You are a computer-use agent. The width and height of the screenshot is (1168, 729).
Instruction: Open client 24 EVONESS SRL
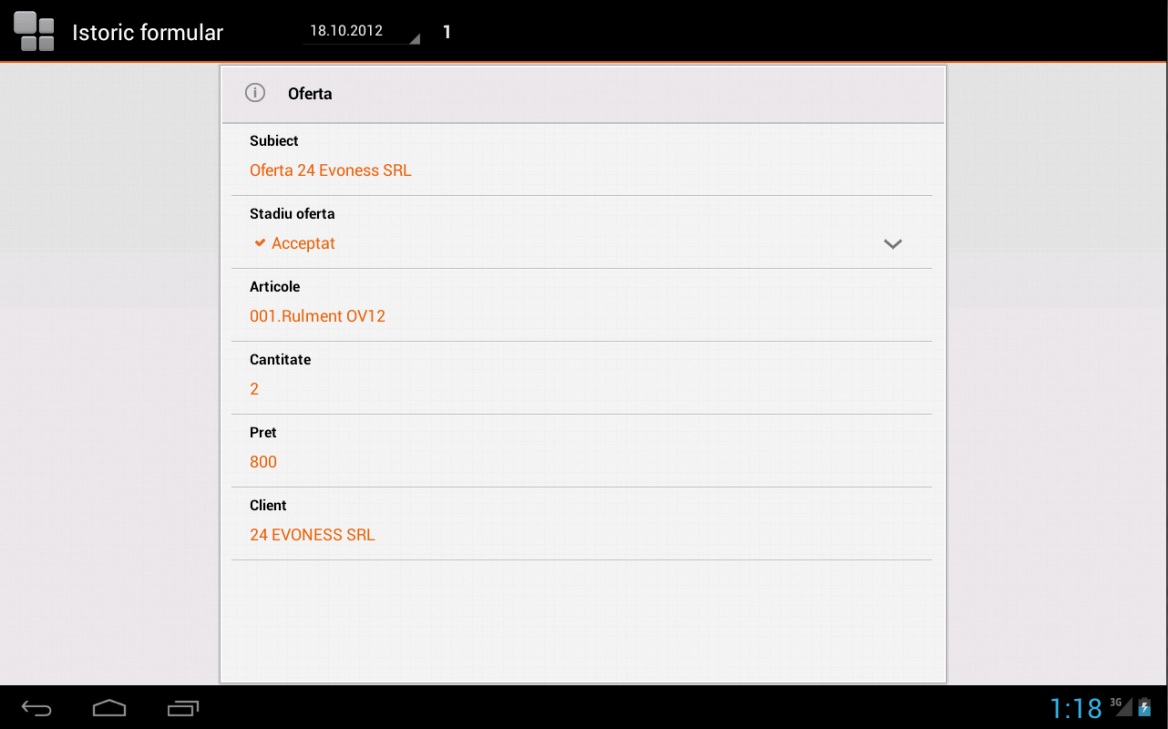click(312, 535)
